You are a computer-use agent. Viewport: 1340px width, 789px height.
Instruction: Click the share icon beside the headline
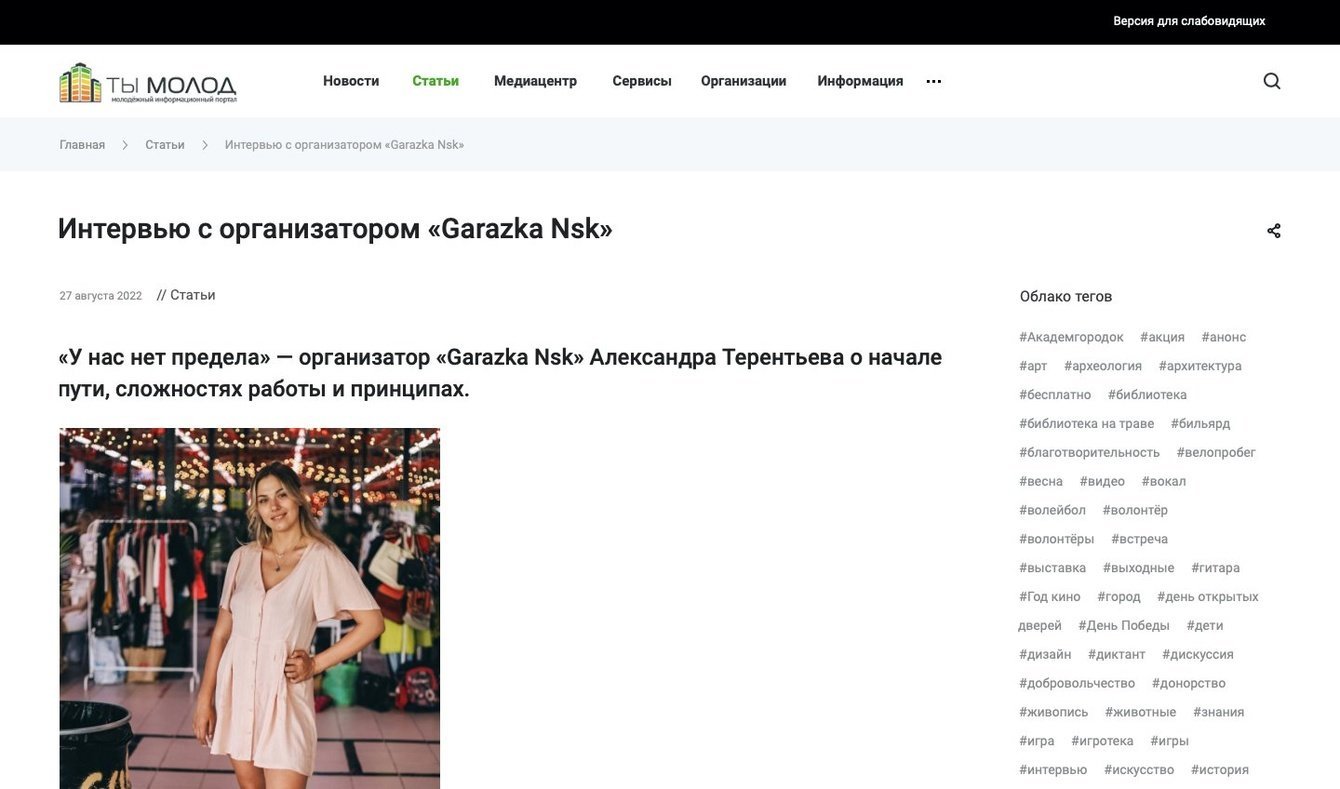point(1274,231)
